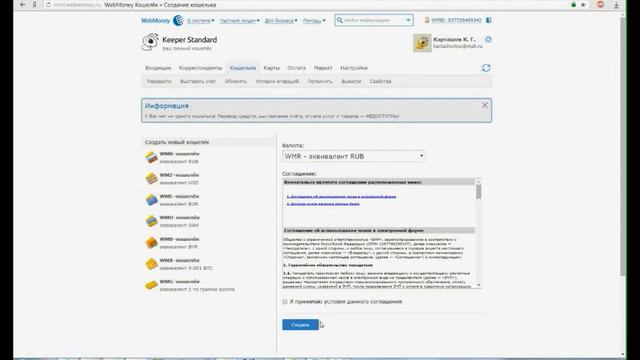Expand the Помощь menu
Image resolution: width=640 pixels, height=360 pixels.
coord(314,20)
